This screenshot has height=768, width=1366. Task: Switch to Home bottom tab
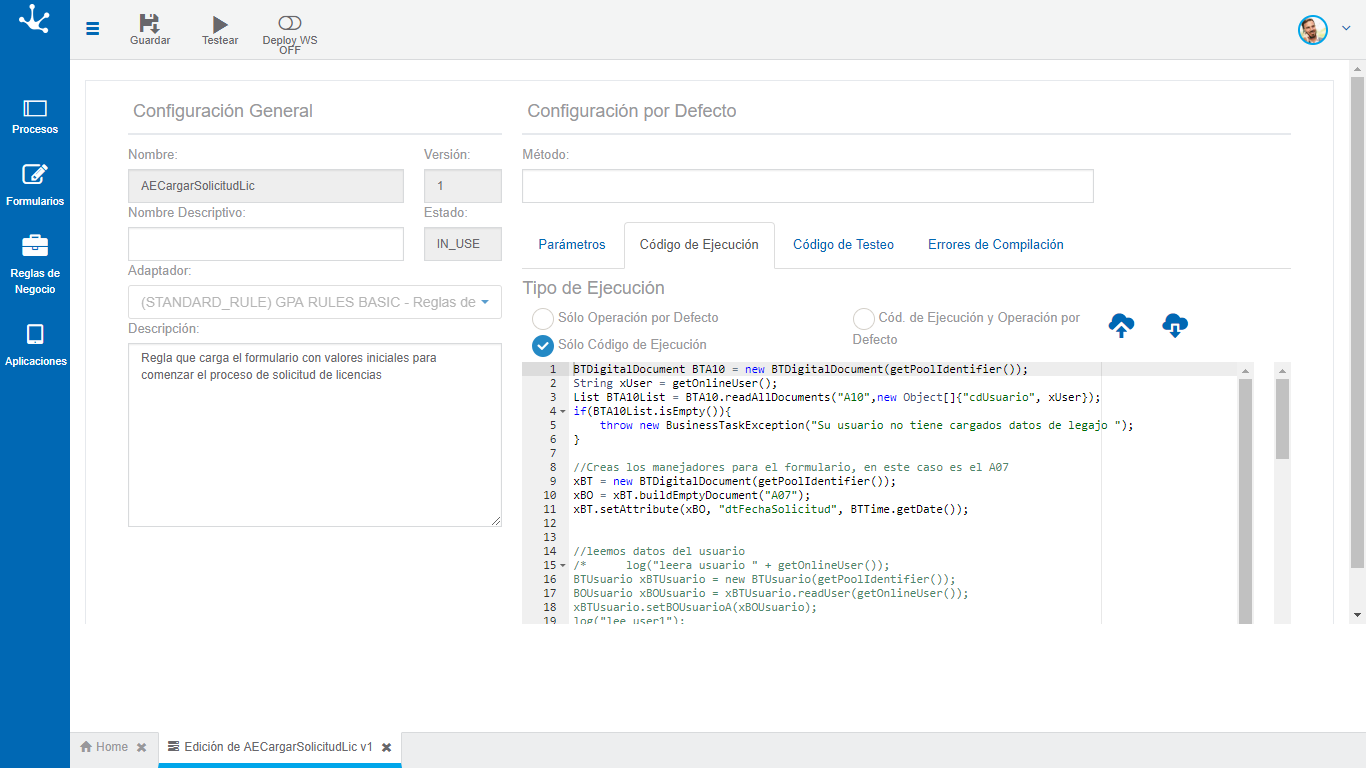pyautogui.click(x=104, y=747)
